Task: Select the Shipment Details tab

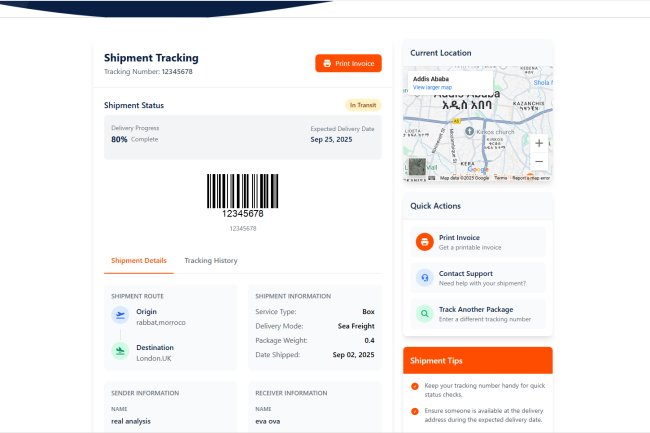Action: point(138,261)
